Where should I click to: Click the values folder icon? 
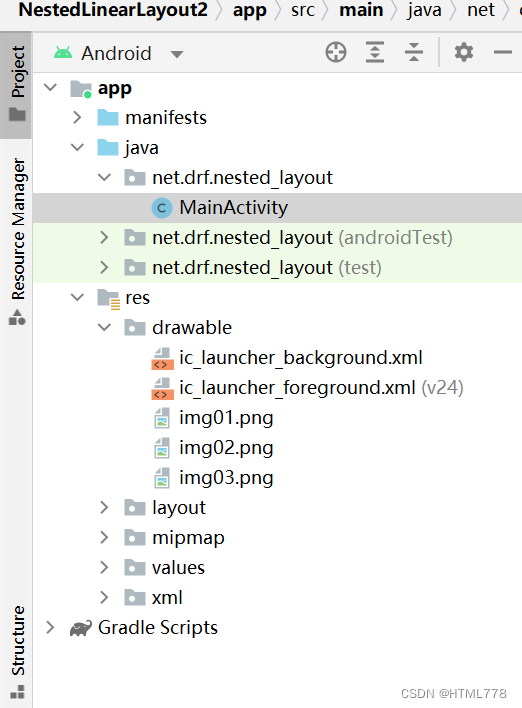(135, 567)
